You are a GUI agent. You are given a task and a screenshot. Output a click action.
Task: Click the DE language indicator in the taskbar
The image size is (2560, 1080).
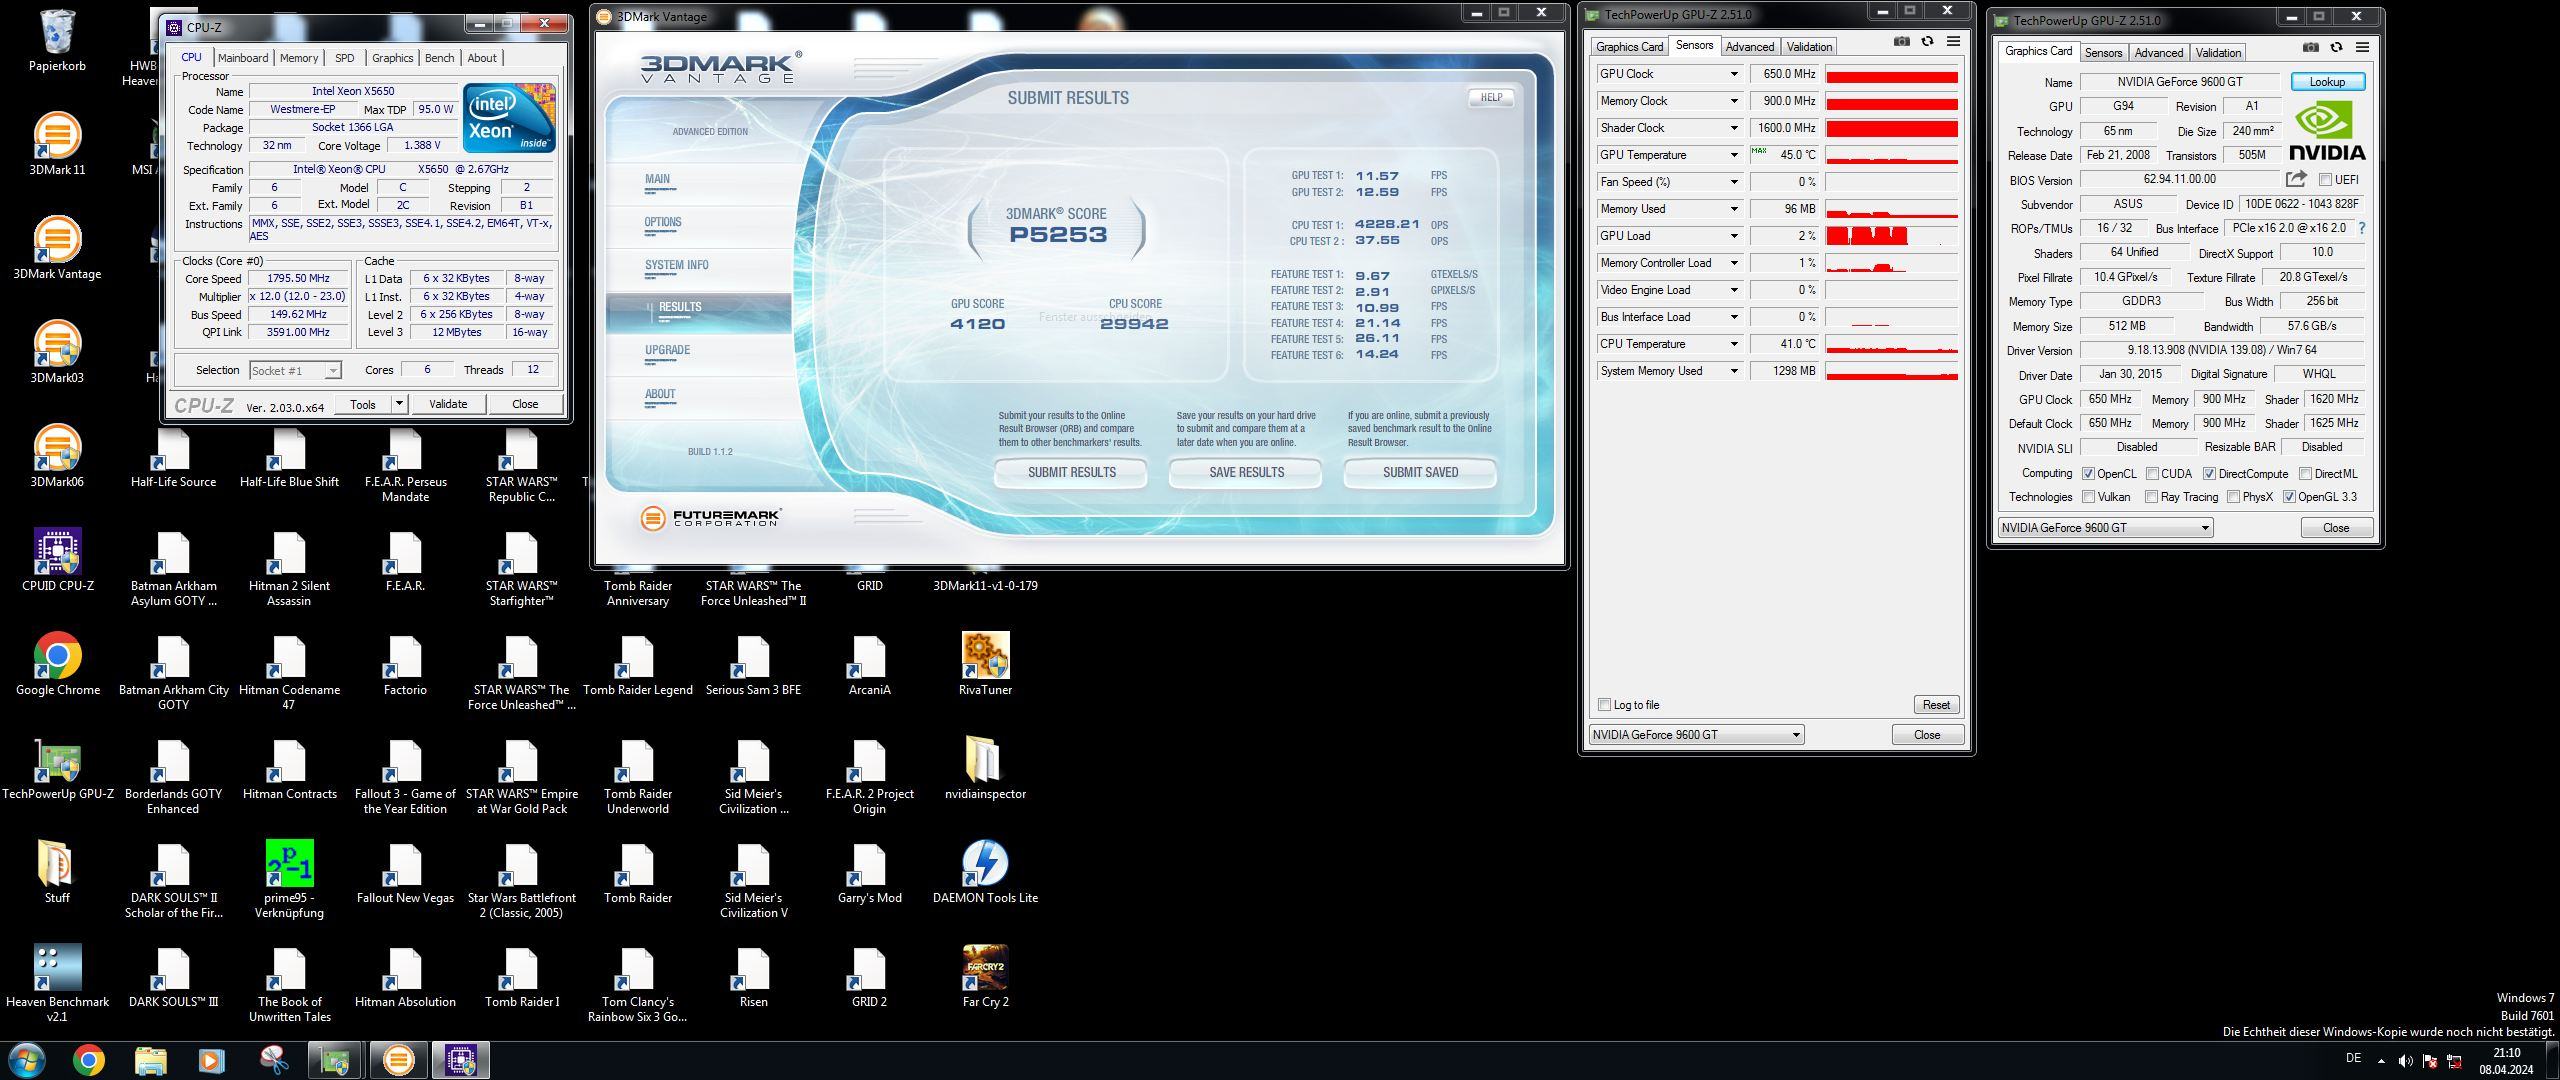2353,1059
